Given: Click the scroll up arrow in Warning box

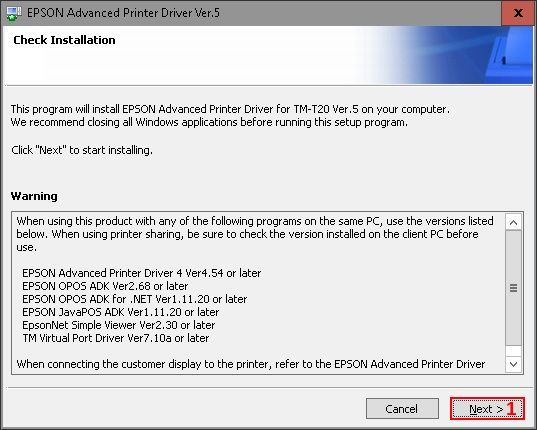Looking at the screenshot, I should pyautogui.click(x=513, y=223).
